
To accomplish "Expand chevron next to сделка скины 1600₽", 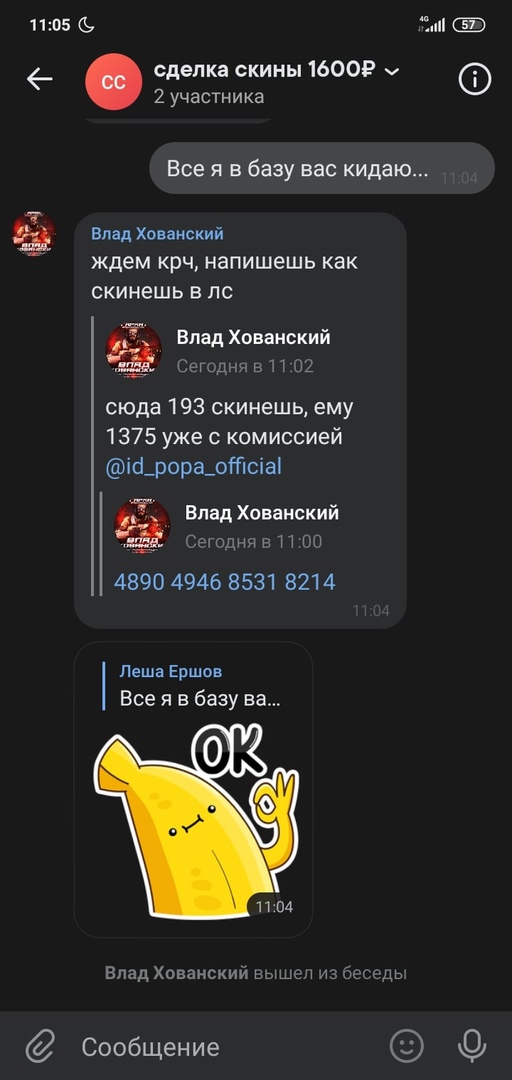I will click(x=392, y=71).
